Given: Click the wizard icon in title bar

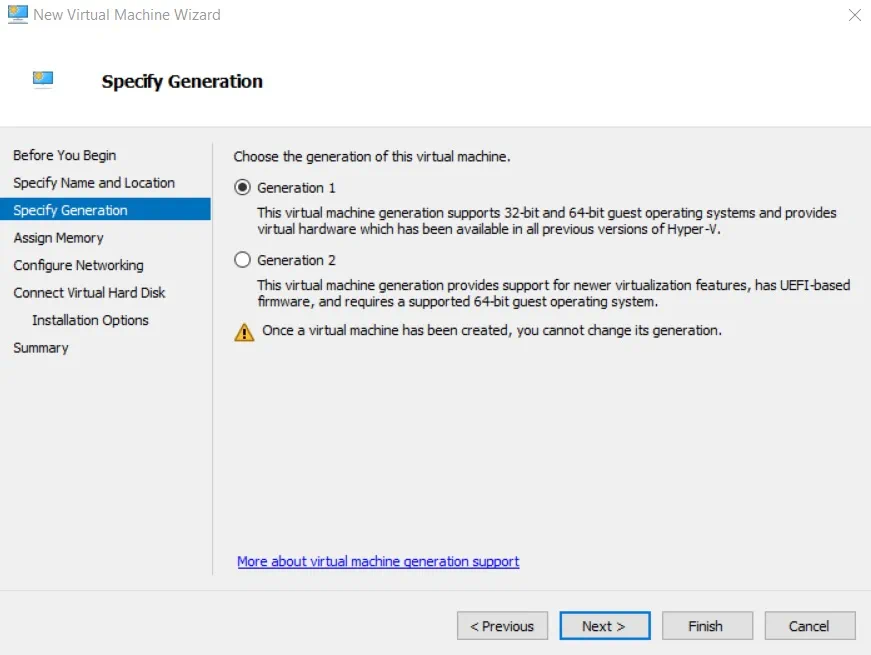Looking at the screenshot, I should [x=18, y=14].
